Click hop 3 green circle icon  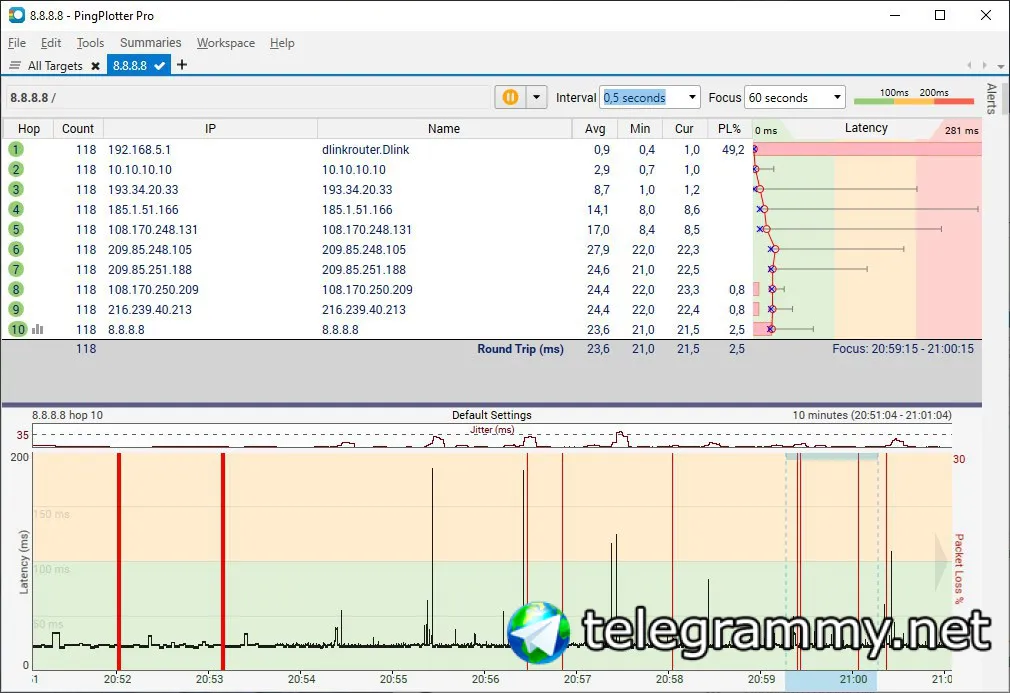16,189
